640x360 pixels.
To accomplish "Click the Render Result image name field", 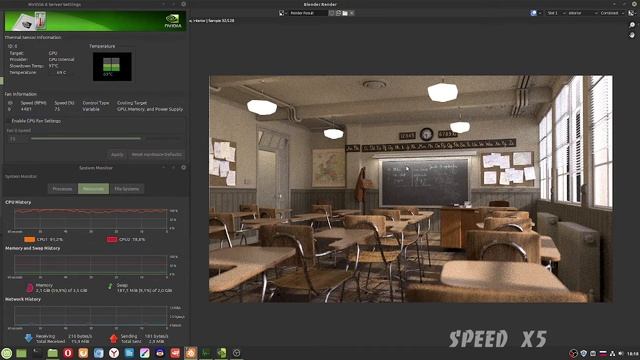I will coord(308,13).
